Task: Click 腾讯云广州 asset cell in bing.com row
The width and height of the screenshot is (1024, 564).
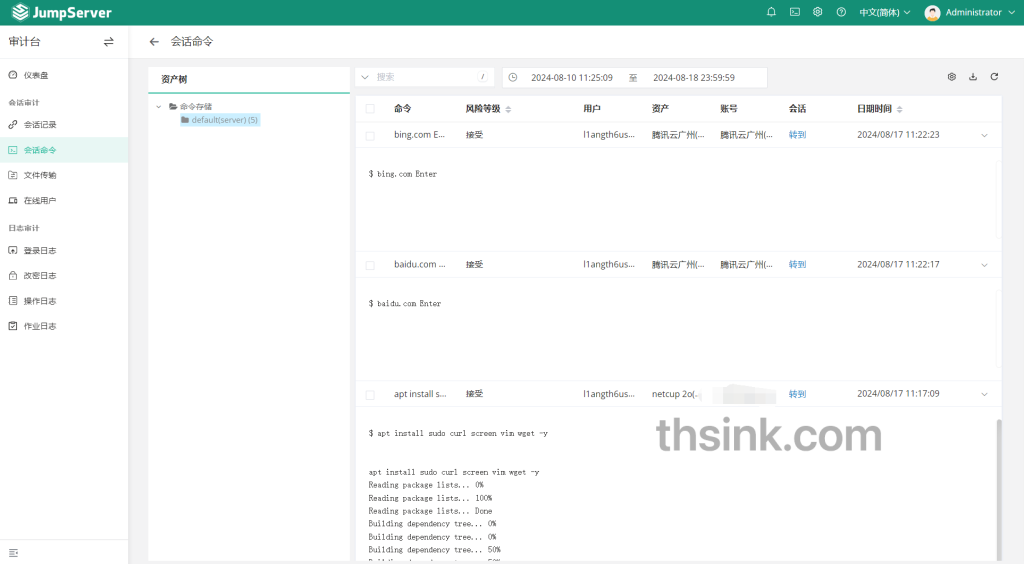Action: (x=678, y=135)
